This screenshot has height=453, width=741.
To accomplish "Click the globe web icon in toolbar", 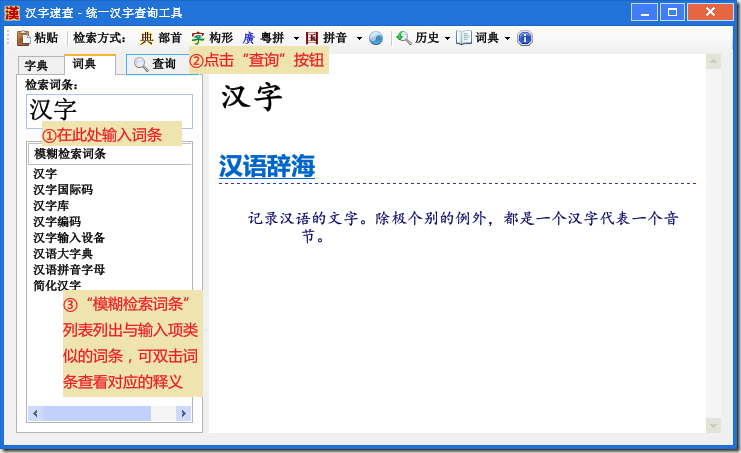I will pos(376,38).
